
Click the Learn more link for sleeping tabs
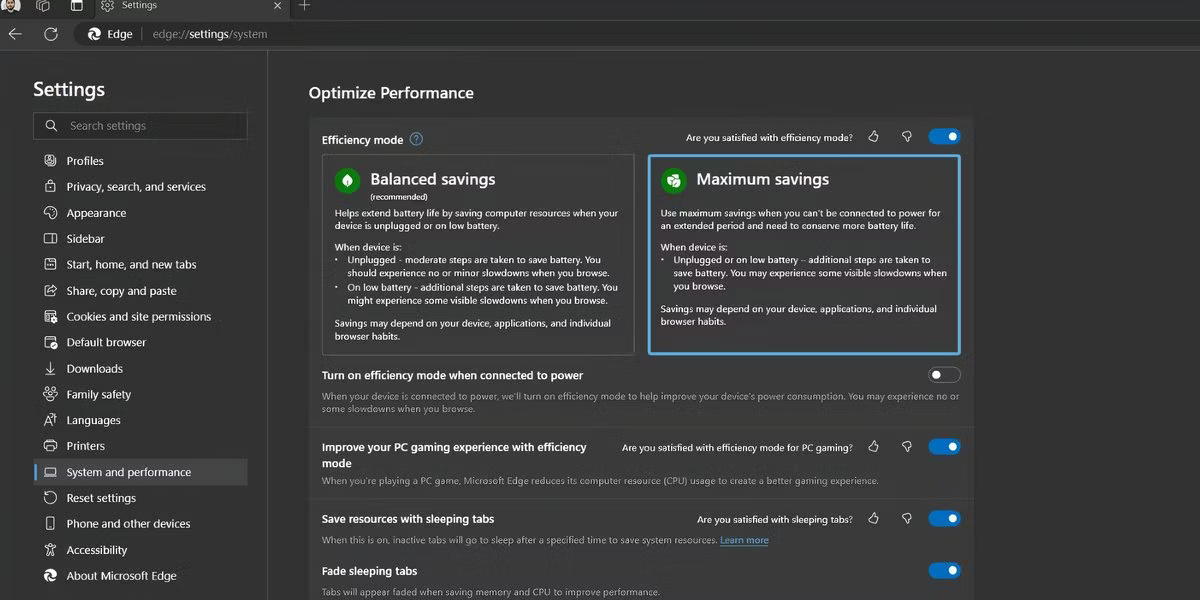[x=742, y=539]
